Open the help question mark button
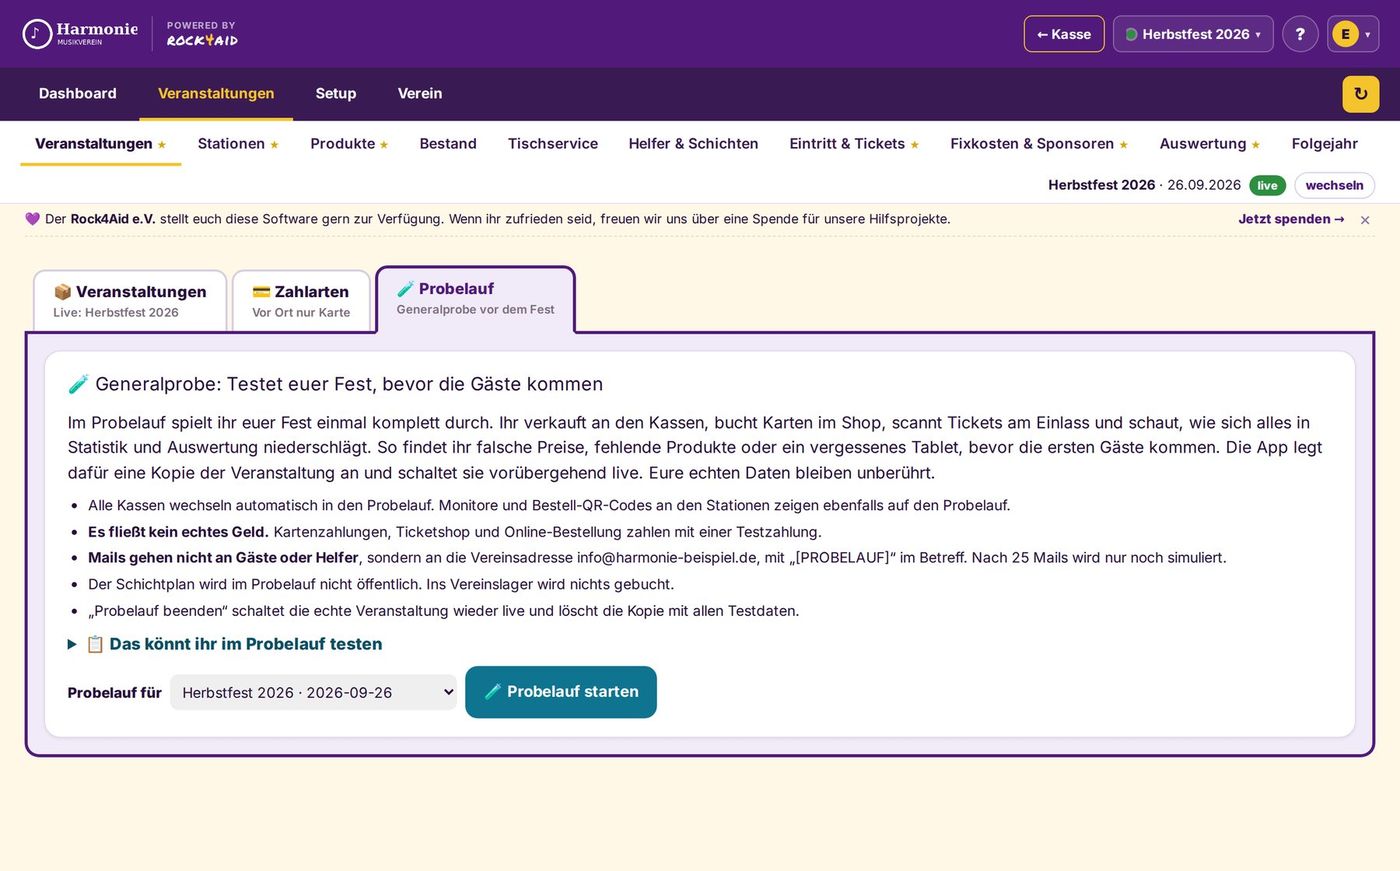The width and height of the screenshot is (1400, 871). click(x=1300, y=34)
